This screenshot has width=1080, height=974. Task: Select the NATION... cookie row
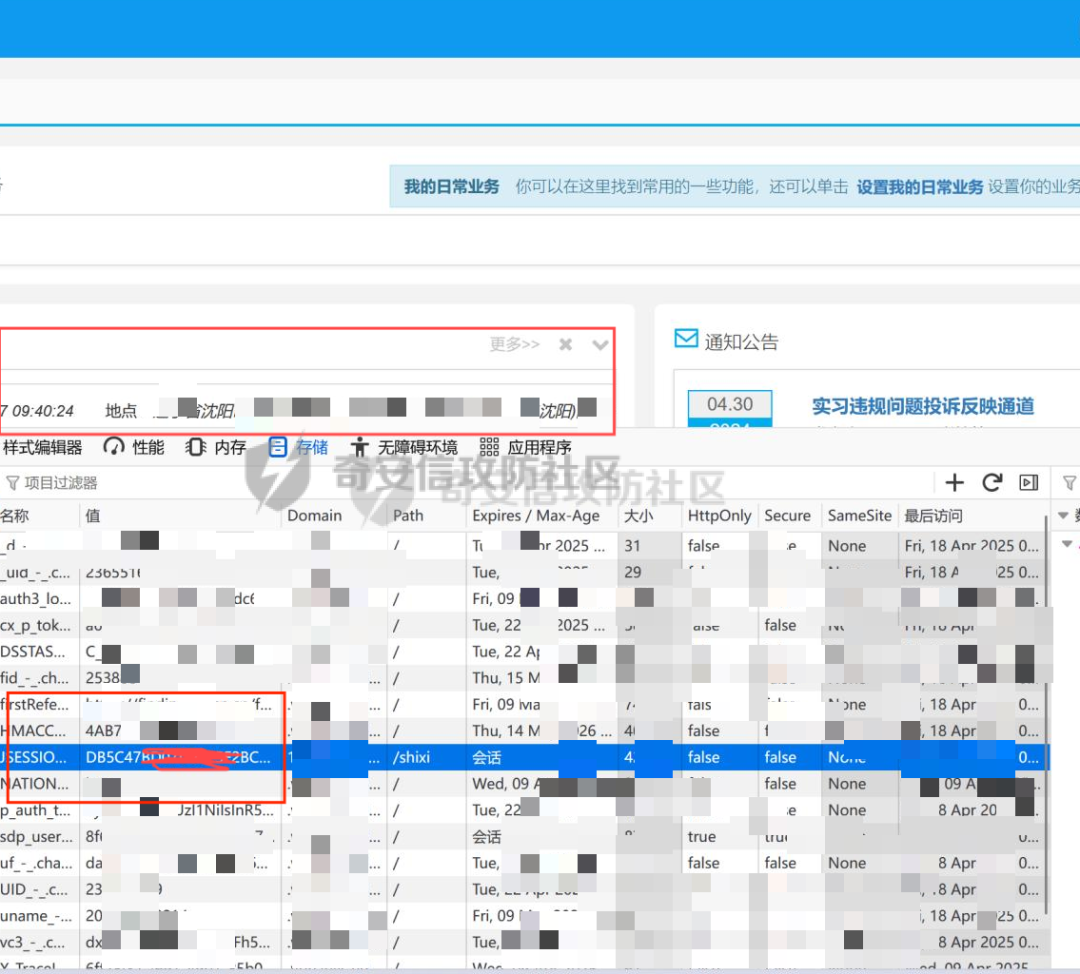[x=523, y=784]
